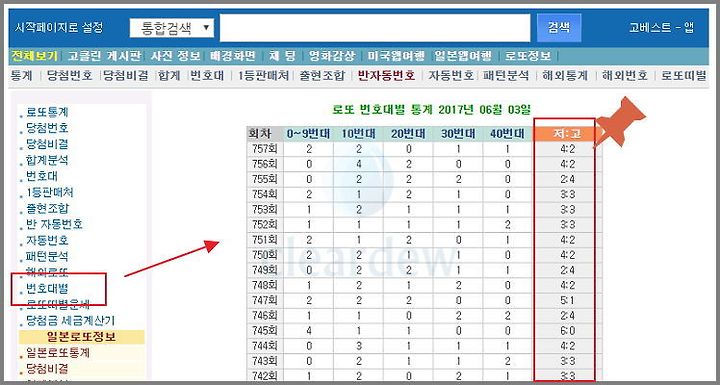The width and height of the screenshot is (720, 385).
Task: Open 로또띠별 in the submenu bar
Action: tap(684, 75)
